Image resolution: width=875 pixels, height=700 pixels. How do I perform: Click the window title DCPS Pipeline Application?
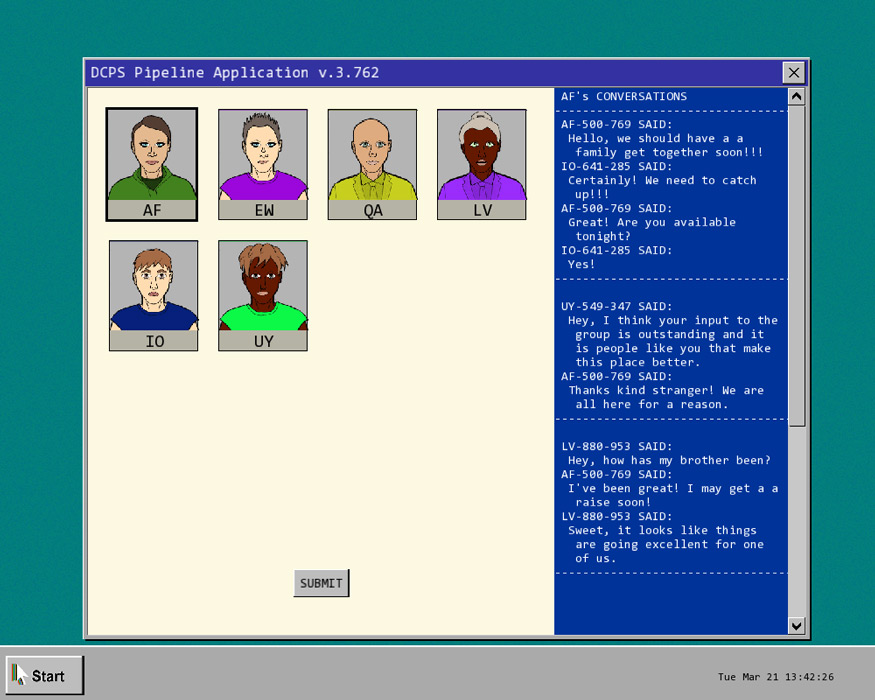click(x=234, y=73)
